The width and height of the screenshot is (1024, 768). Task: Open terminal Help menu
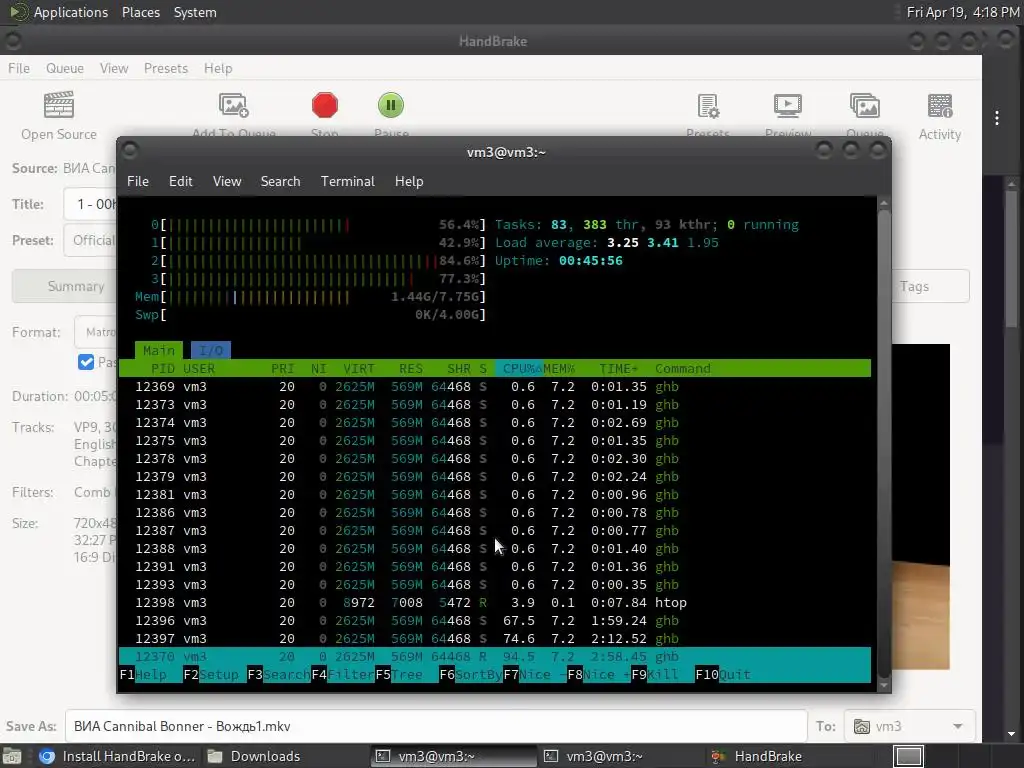(x=409, y=181)
